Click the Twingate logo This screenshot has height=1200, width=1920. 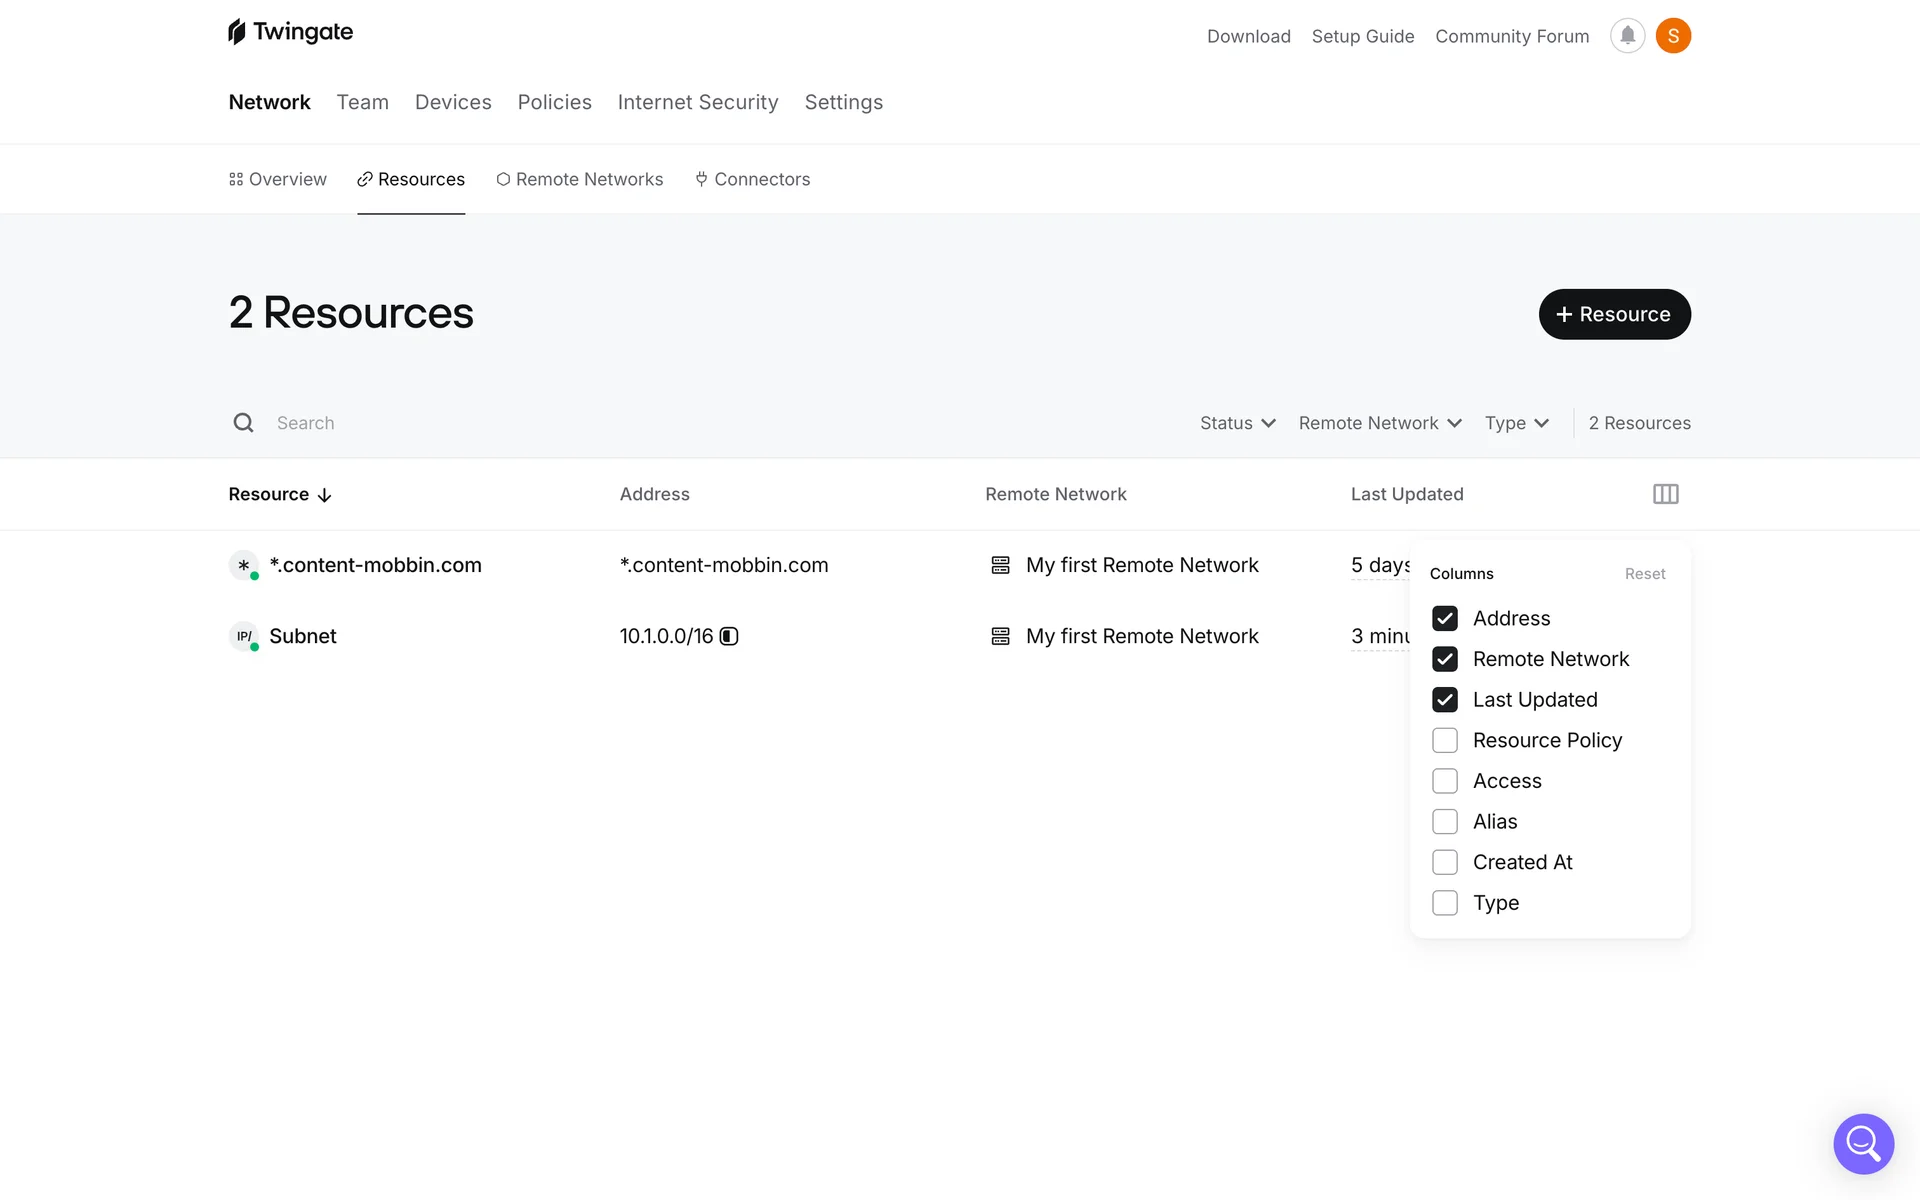(290, 32)
